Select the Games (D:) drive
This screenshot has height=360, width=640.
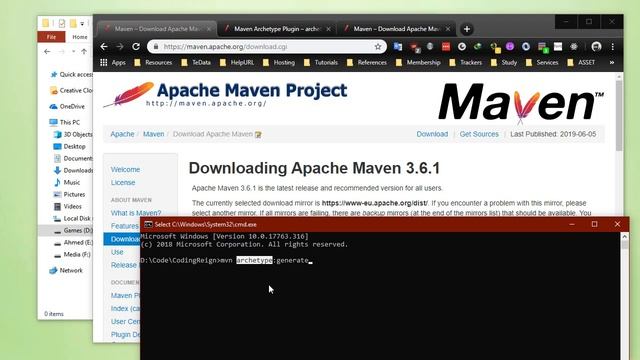(66, 230)
